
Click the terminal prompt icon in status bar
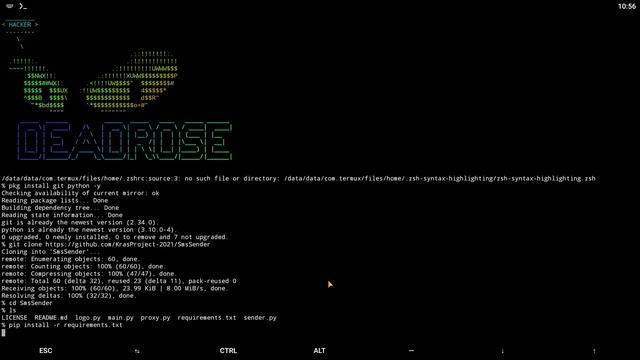pos(22,6)
